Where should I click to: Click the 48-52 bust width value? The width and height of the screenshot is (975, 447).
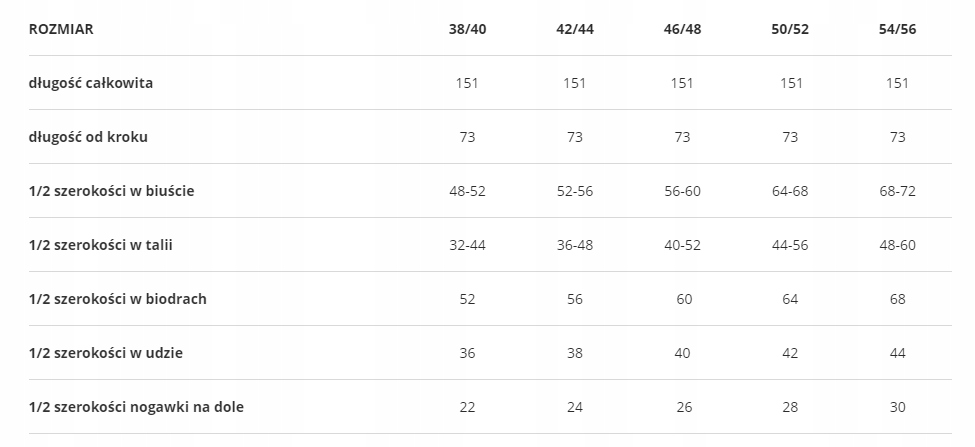(467, 191)
